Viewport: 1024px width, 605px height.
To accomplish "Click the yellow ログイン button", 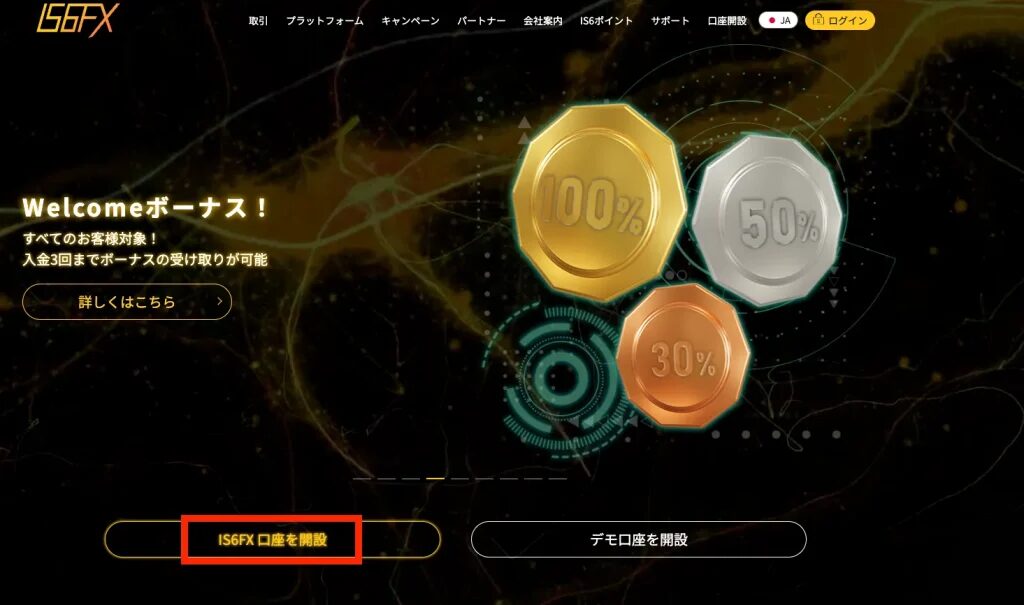I will pos(840,20).
